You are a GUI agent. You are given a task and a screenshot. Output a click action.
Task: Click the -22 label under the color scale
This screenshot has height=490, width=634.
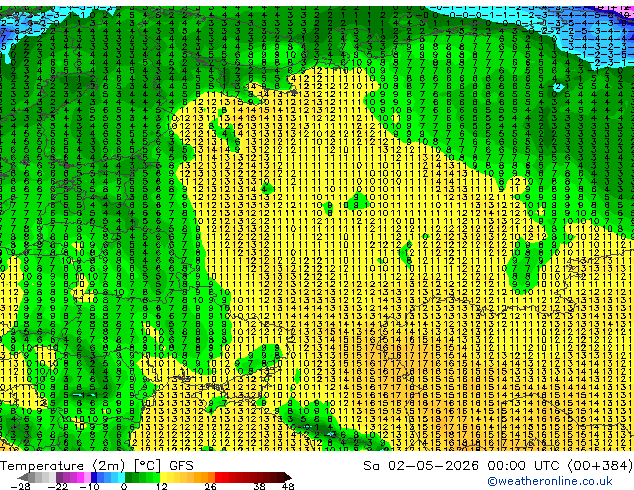point(57,486)
